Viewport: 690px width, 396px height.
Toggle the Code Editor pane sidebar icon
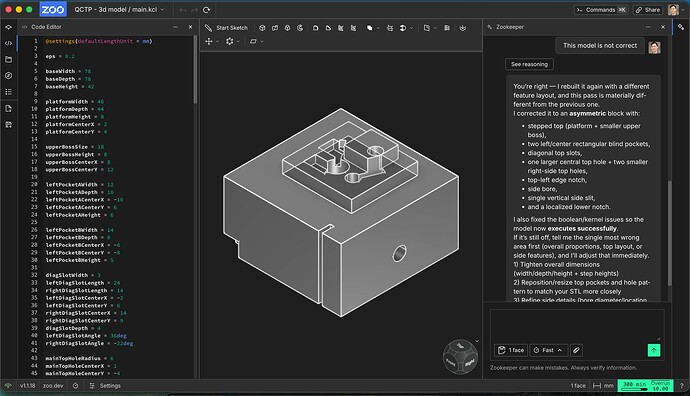(x=8, y=43)
